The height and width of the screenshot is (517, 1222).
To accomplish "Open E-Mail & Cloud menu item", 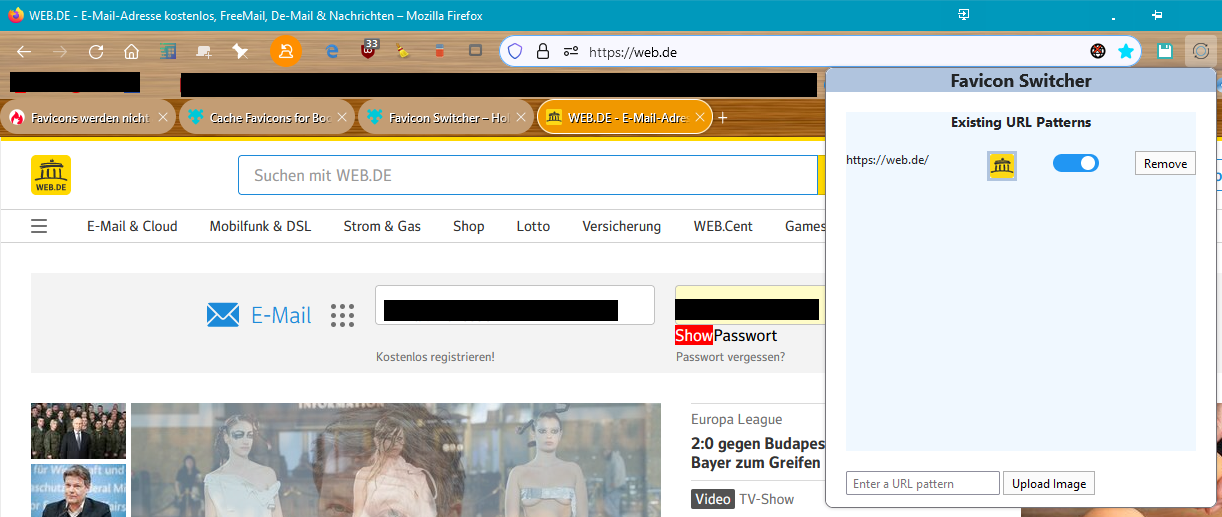I will coord(132,226).
